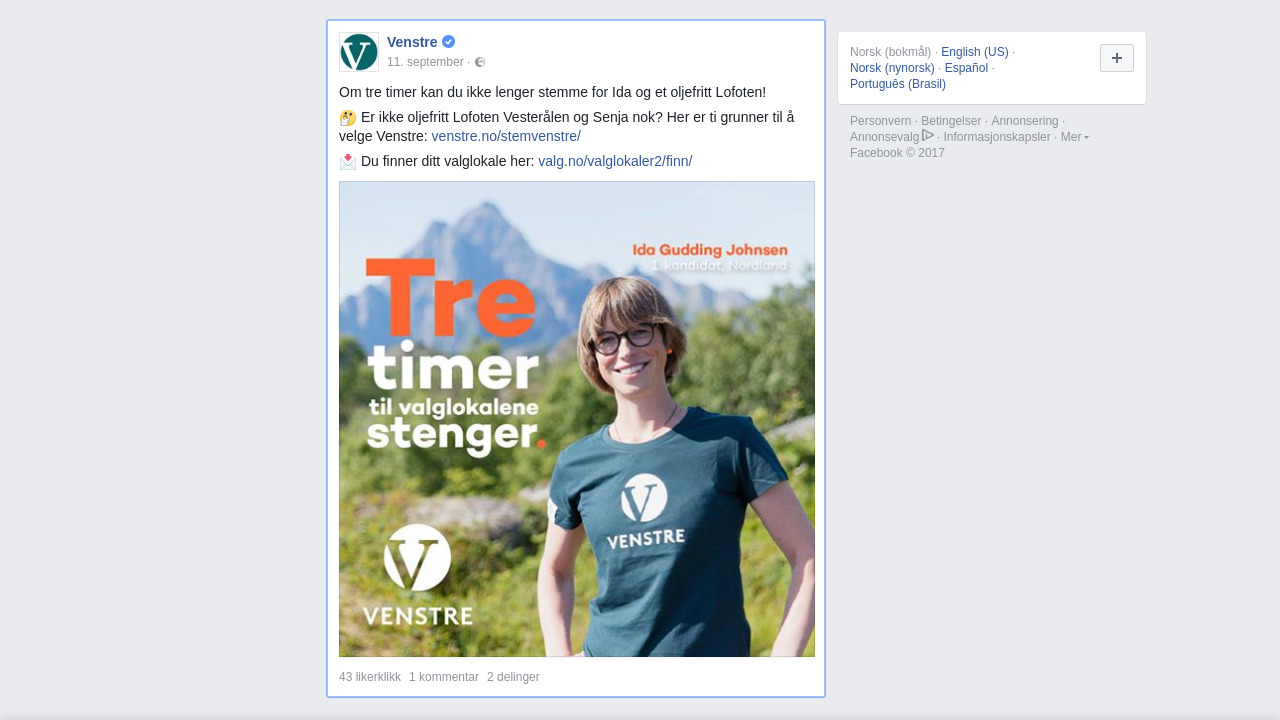The width and height of the screenshot is (1280, 720).
Task: Click the public globe privacy icon
Action: pyautogui.click(x=480, y=62)
